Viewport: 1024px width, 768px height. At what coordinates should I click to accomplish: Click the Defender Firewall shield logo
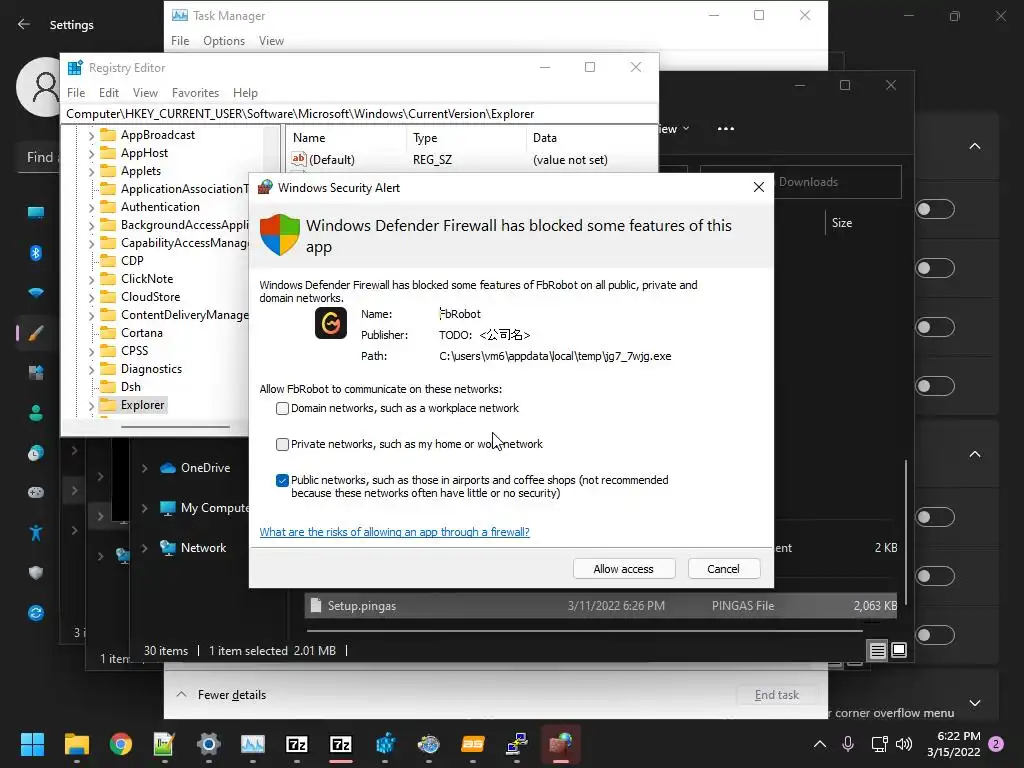tap(280, 234)
